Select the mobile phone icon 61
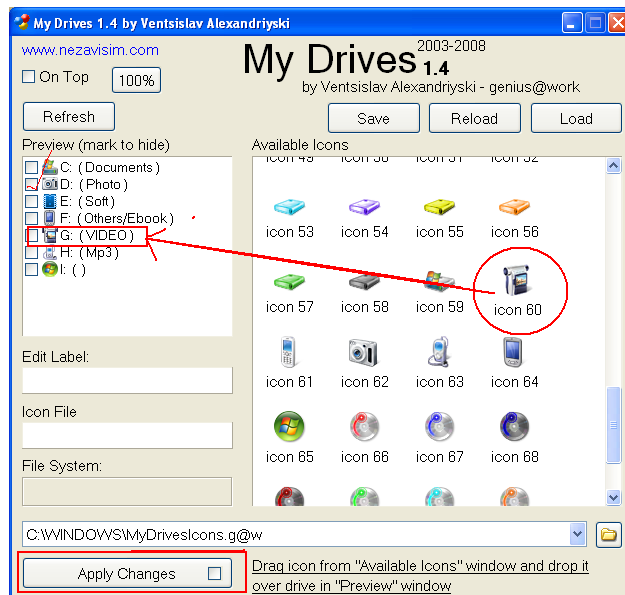625x595 pixels. pos(288,352)
